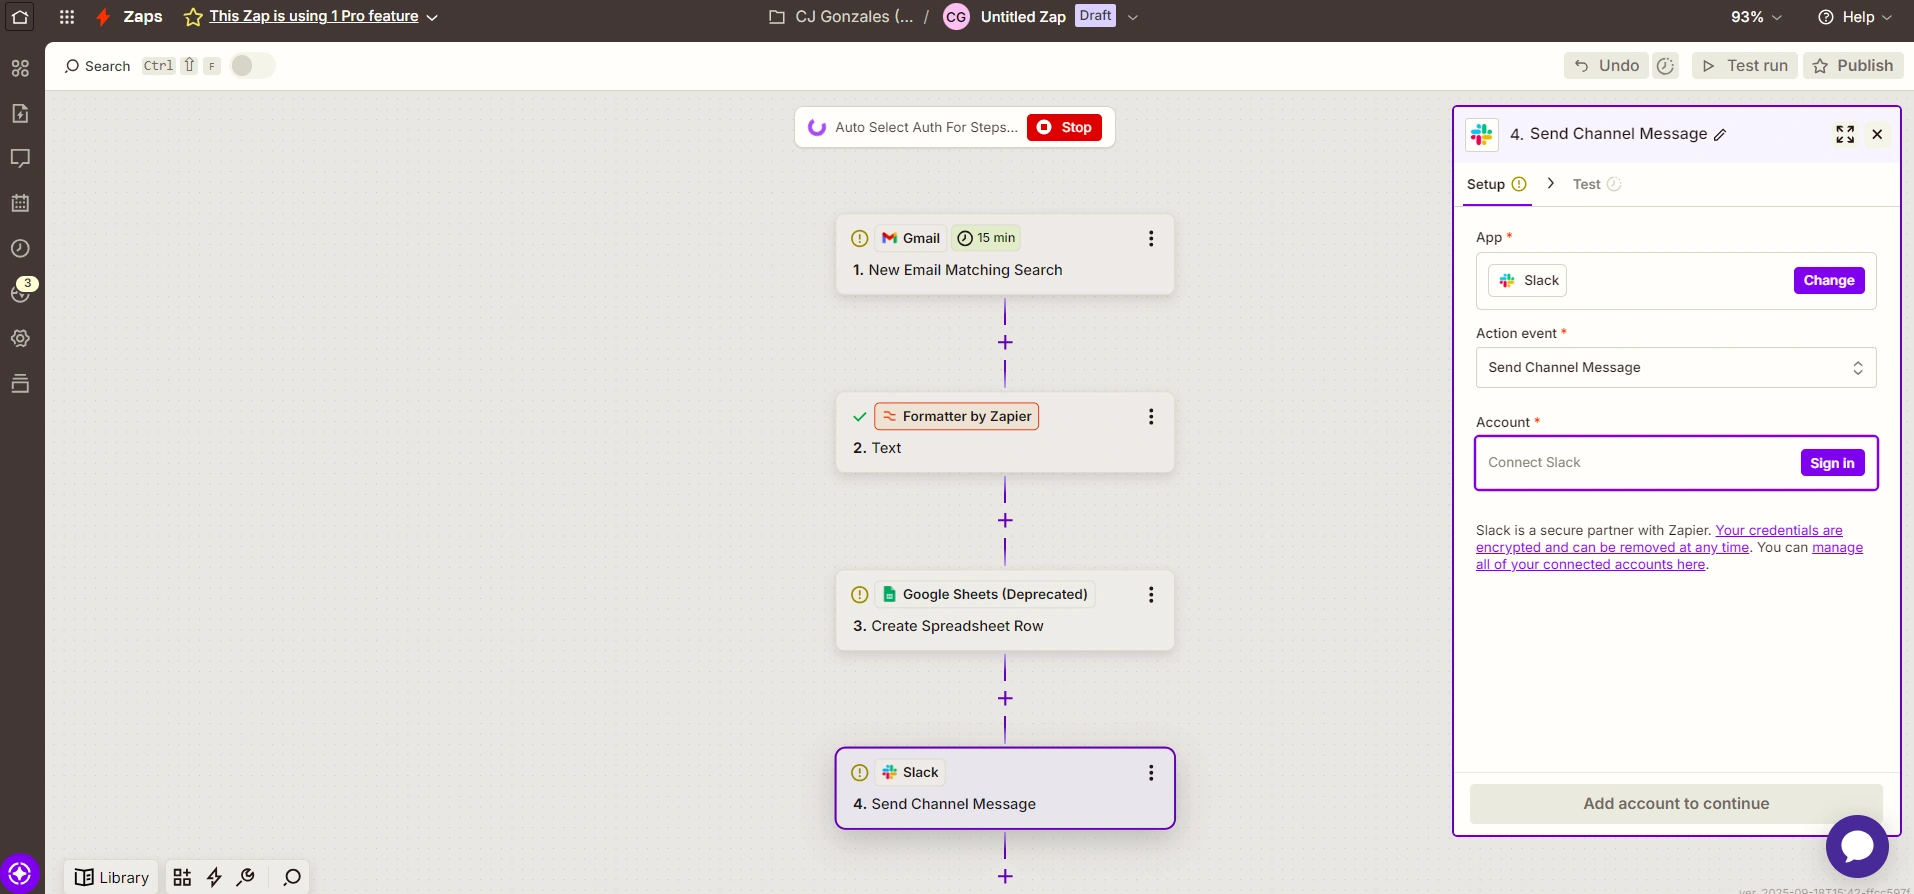The width and height of the screenshot is (1914, 894).
Task: Select the Formatter by Zapier Text step
Action: tap(1005, 432)
